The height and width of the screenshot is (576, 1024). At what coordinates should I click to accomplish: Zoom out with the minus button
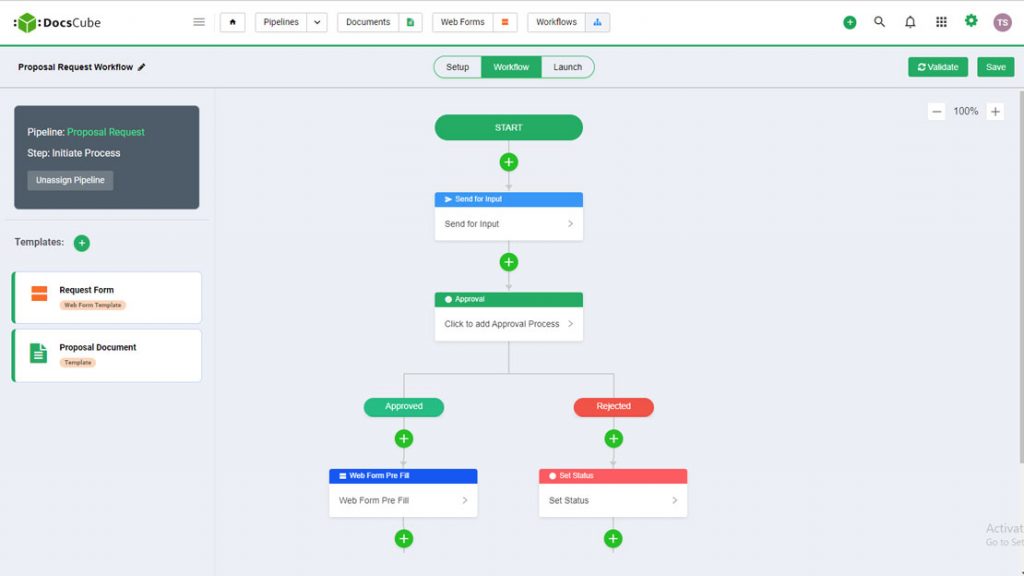coord(936,112)
